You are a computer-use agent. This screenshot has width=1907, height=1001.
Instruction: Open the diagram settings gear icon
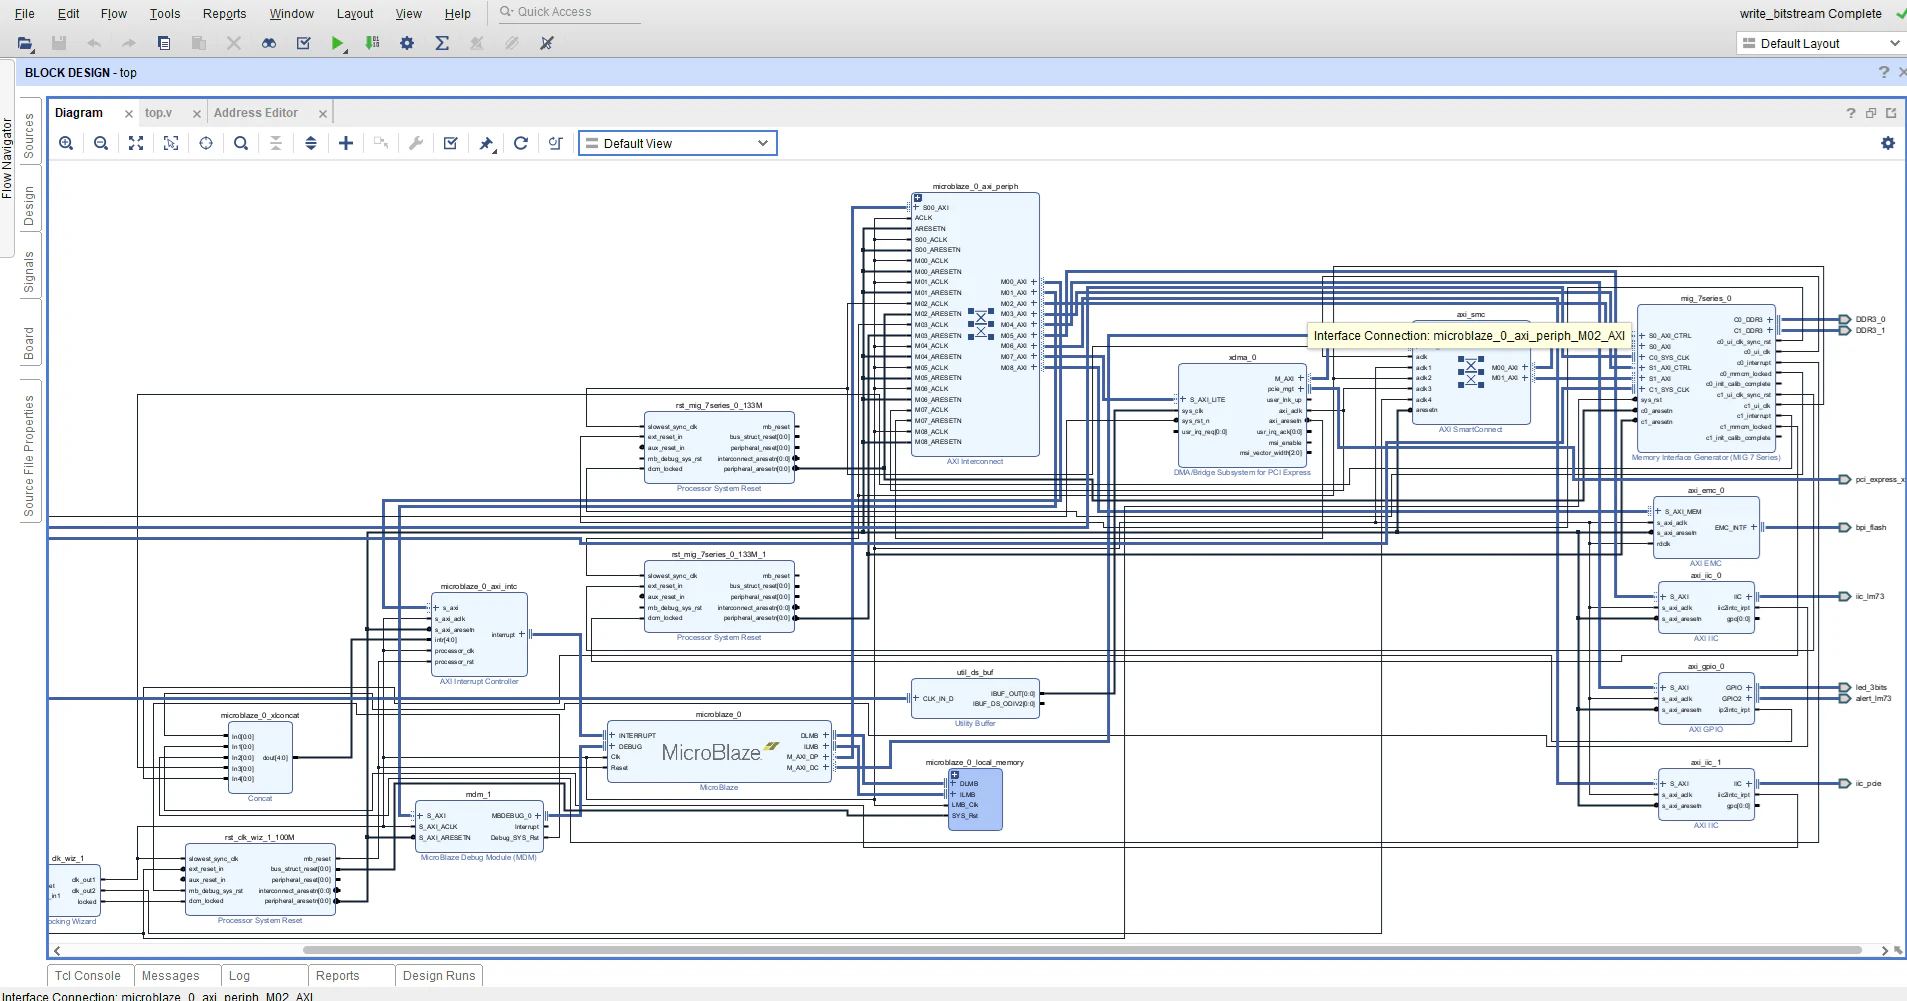[1888, 143]
